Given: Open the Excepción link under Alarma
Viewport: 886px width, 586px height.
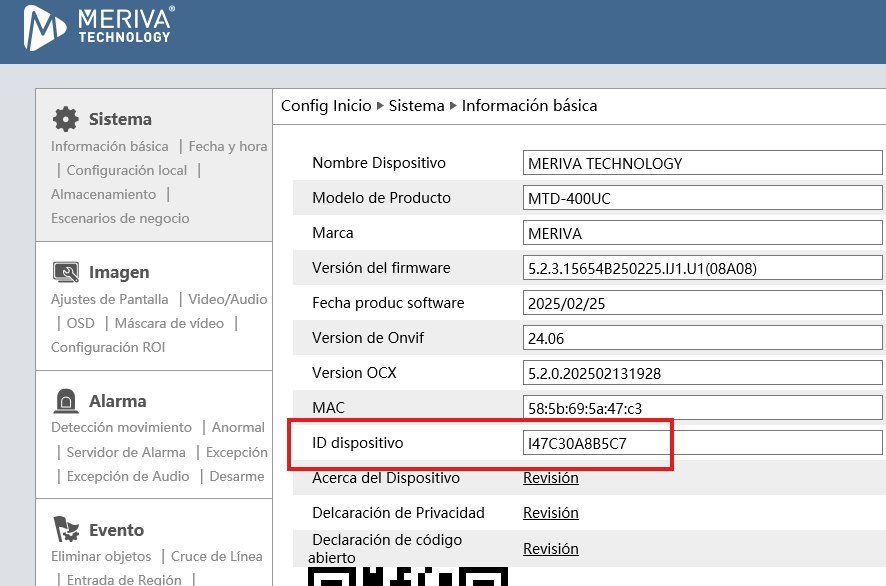Looking at the screenshot, I should 237,452.
